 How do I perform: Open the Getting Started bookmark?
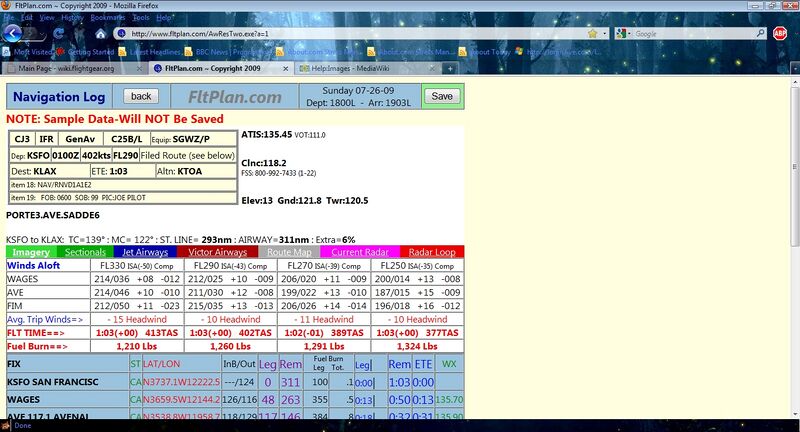coord(85,52)
